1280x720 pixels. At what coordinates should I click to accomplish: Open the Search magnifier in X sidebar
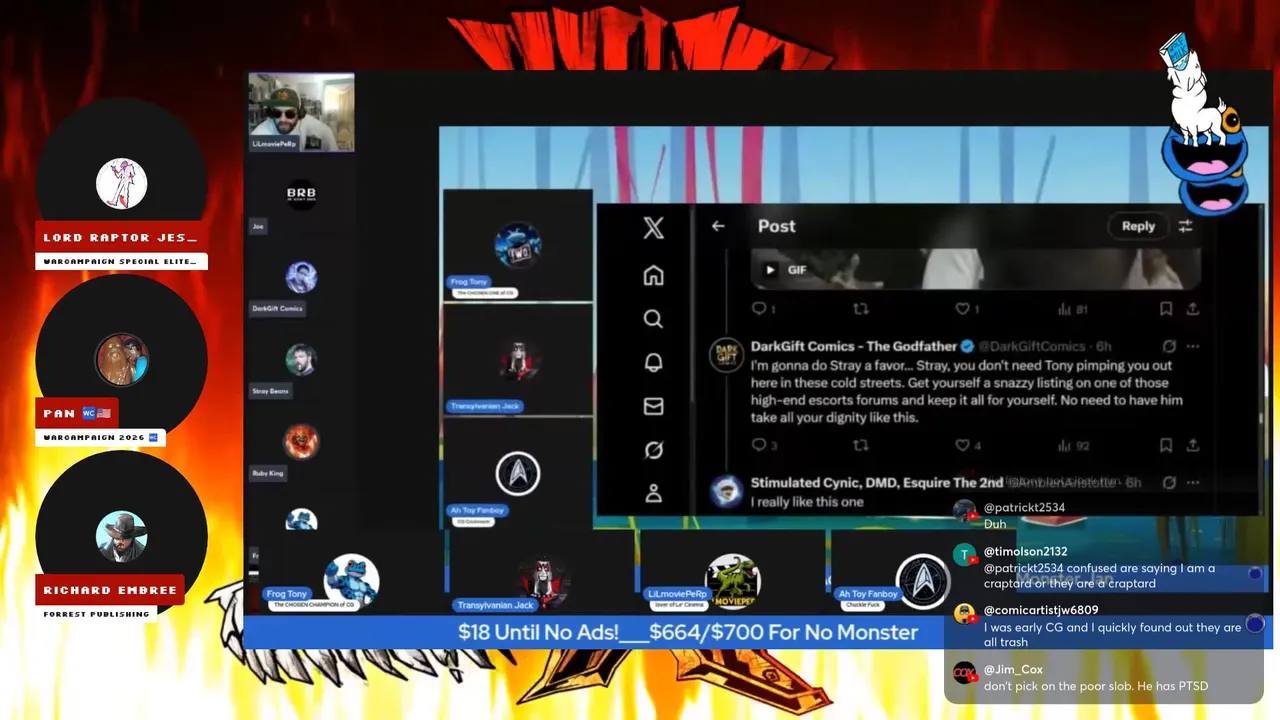[x=653, y=319]
